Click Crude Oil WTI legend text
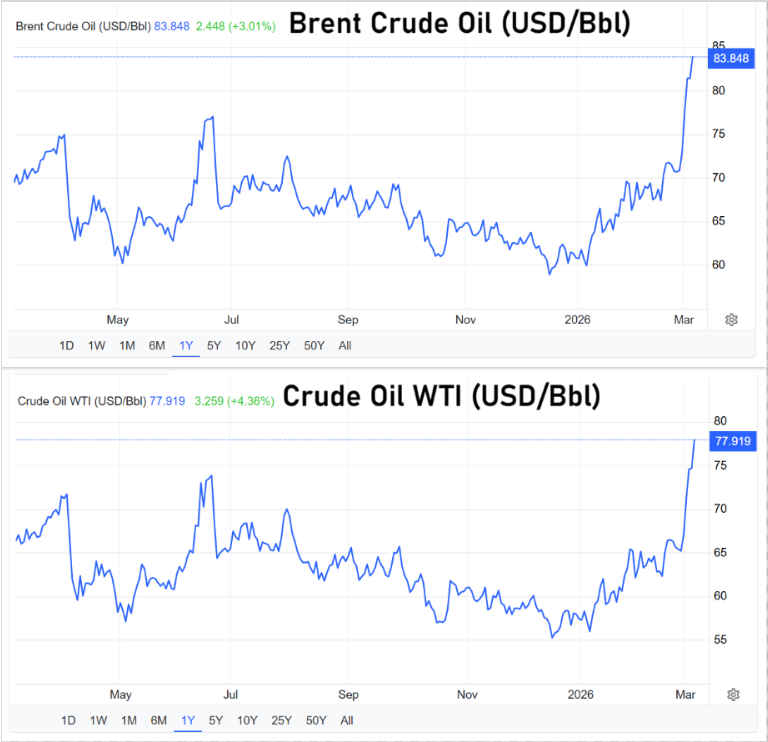768x742 pixels. [80, 401]
